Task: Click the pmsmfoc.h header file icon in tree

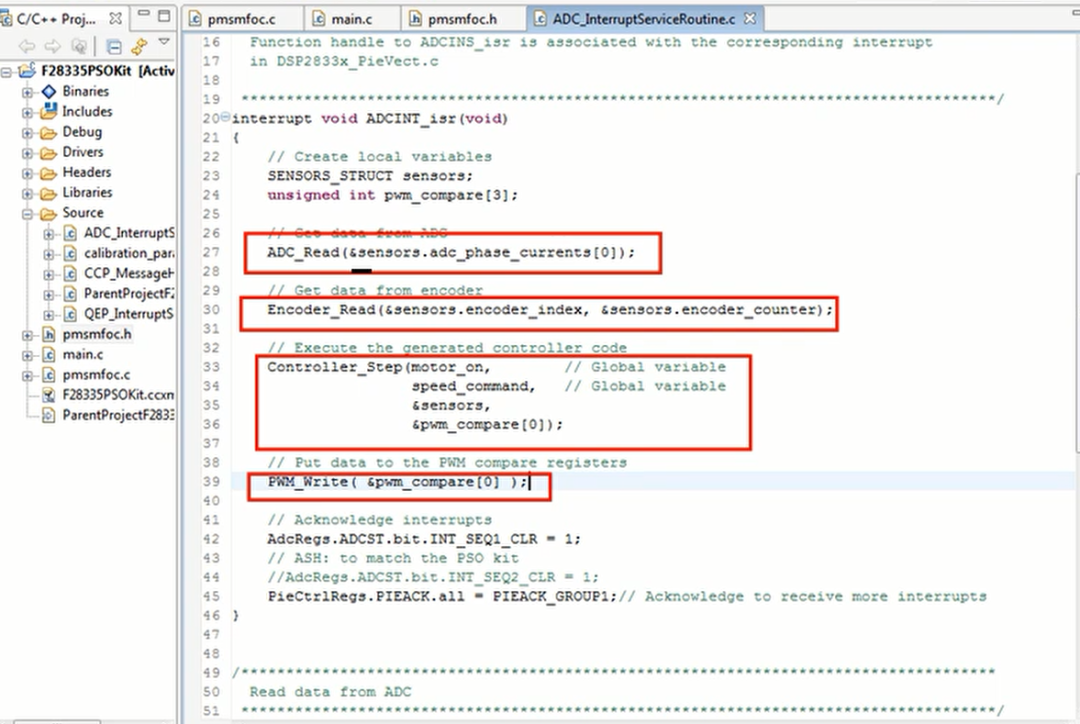Action: 49,335
